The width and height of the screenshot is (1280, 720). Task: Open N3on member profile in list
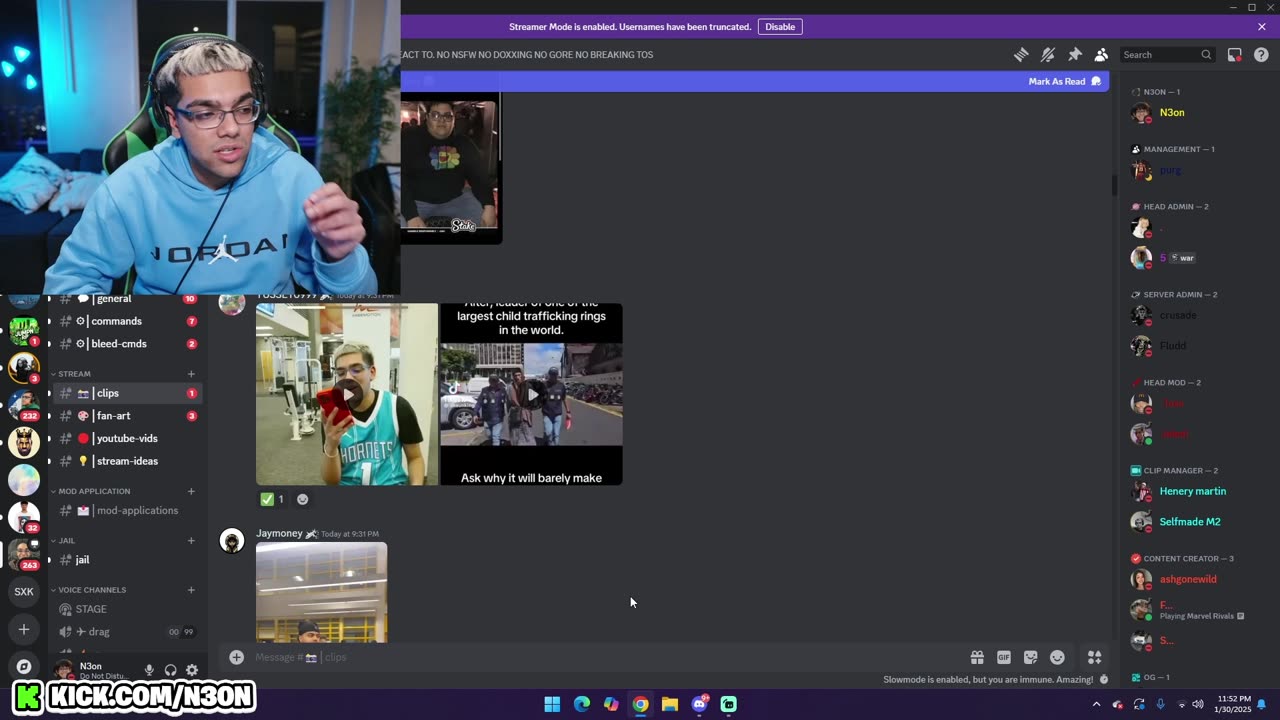tap(1172, 113)
